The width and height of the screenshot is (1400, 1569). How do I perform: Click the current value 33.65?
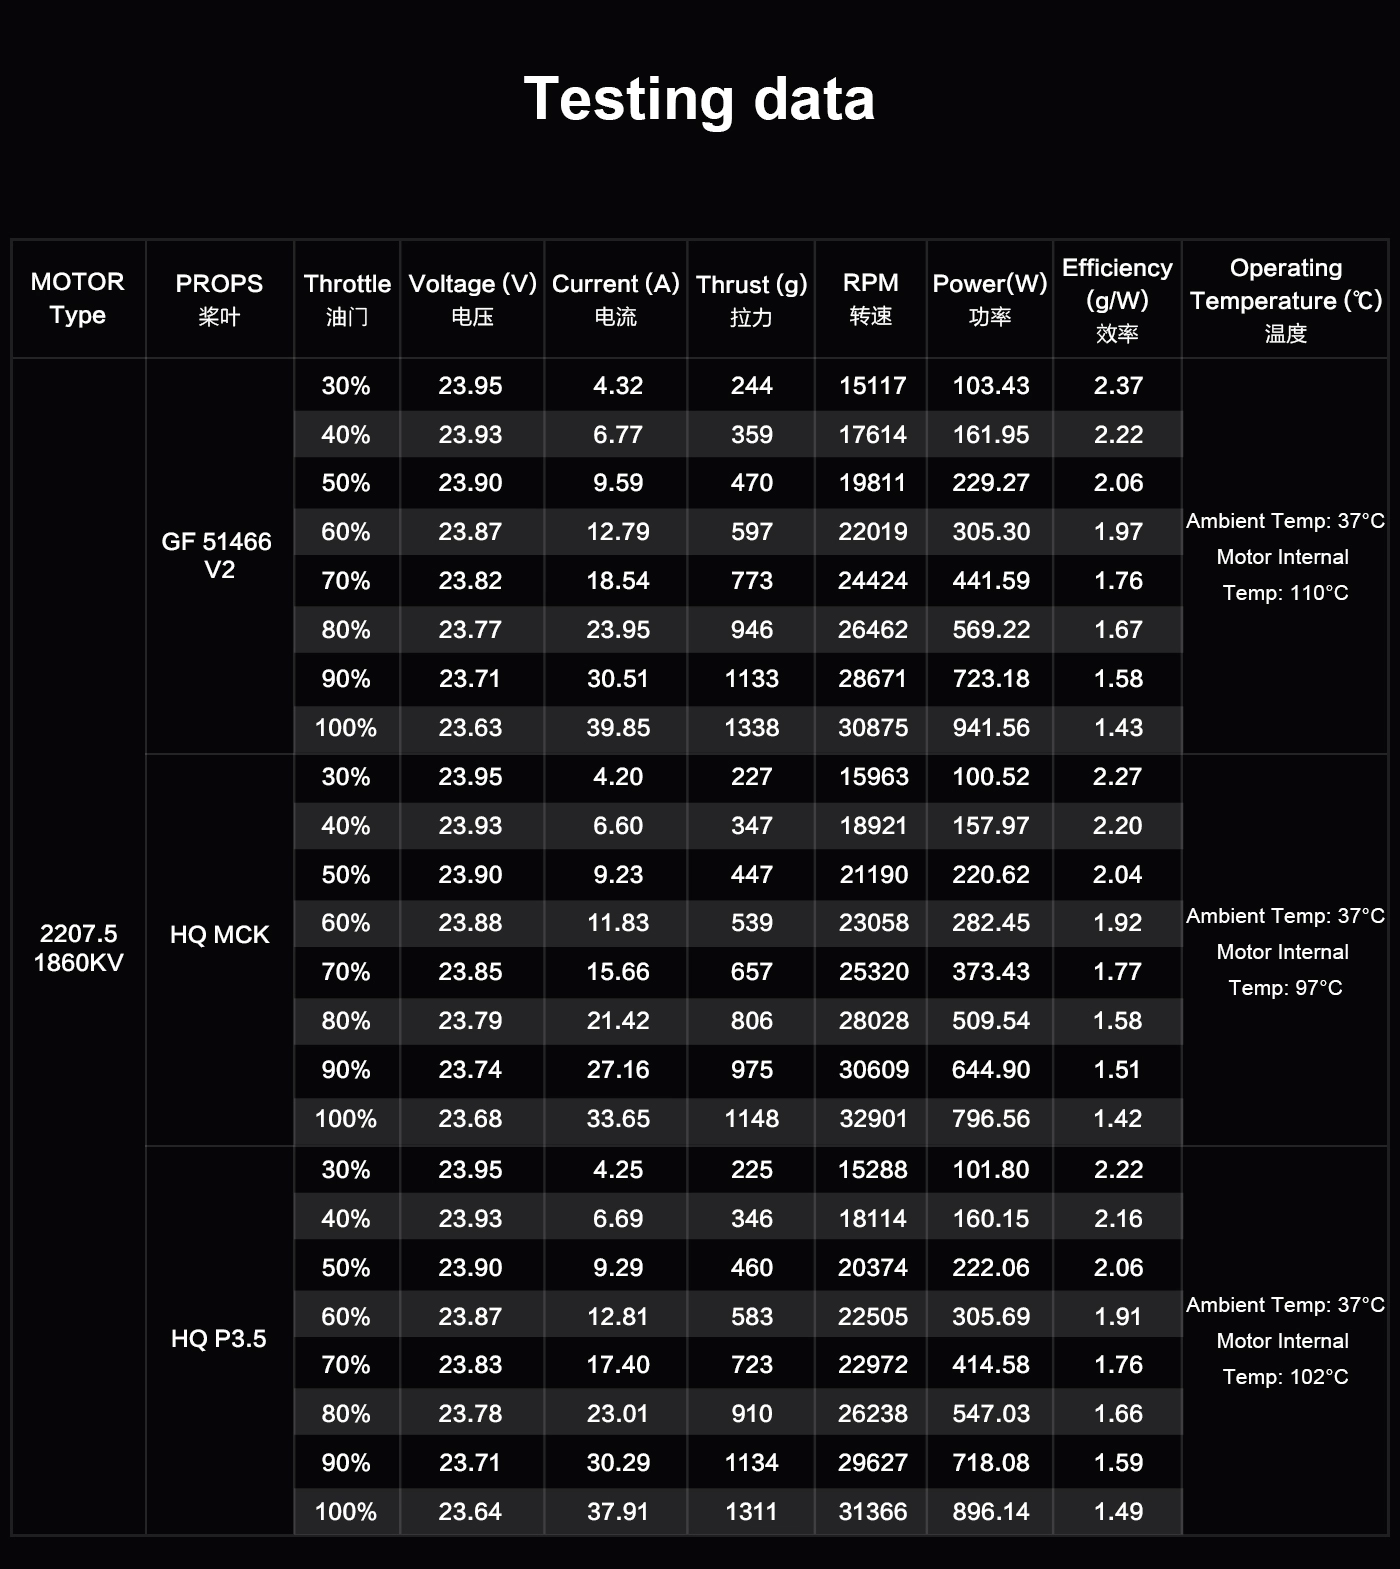pos(618,1118)
